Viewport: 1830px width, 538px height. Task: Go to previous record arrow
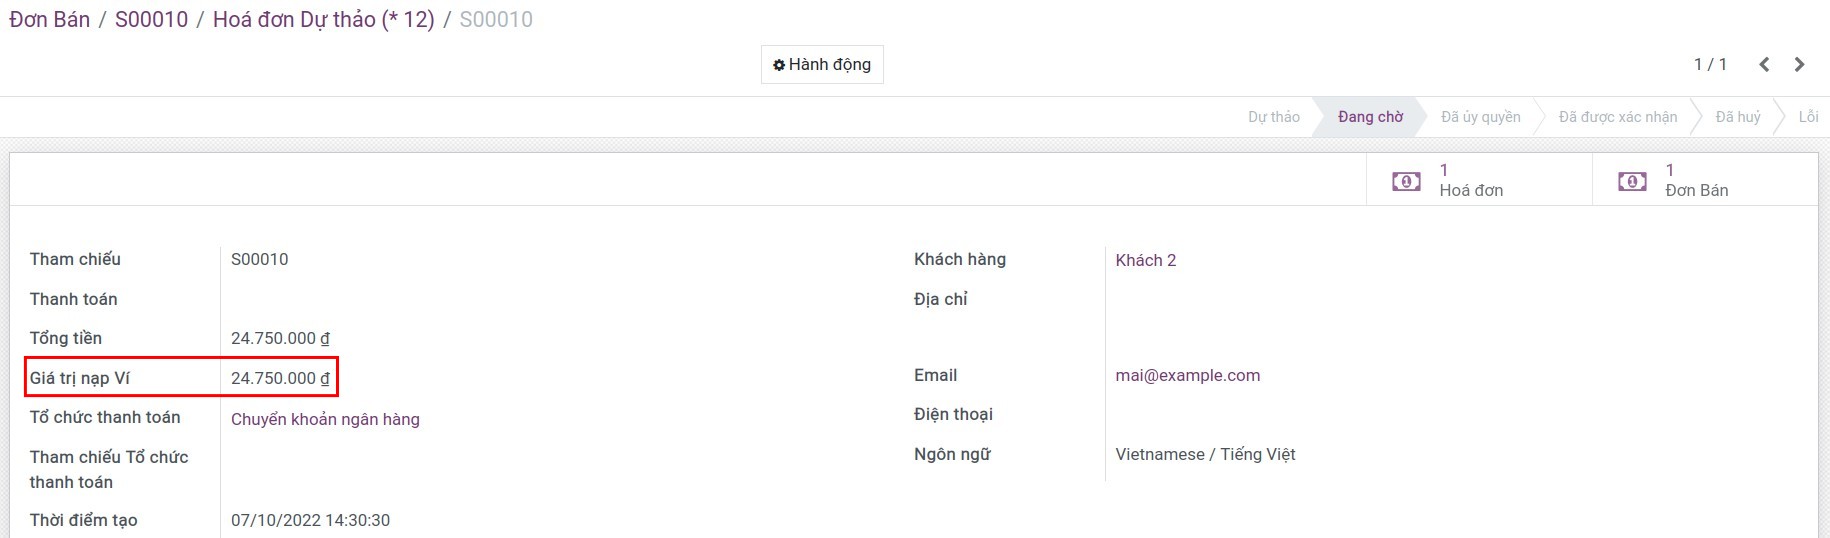point(1764,65)
